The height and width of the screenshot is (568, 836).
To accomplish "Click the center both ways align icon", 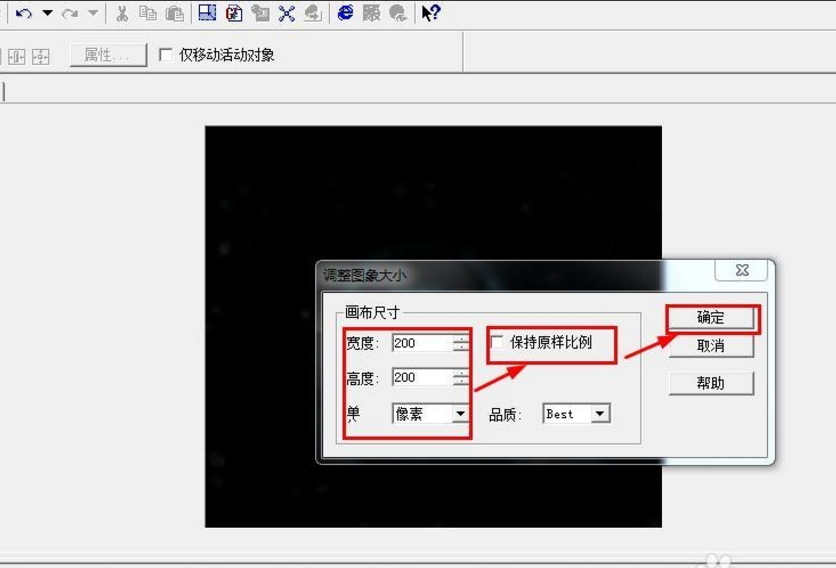I will (x=41, y=56).
